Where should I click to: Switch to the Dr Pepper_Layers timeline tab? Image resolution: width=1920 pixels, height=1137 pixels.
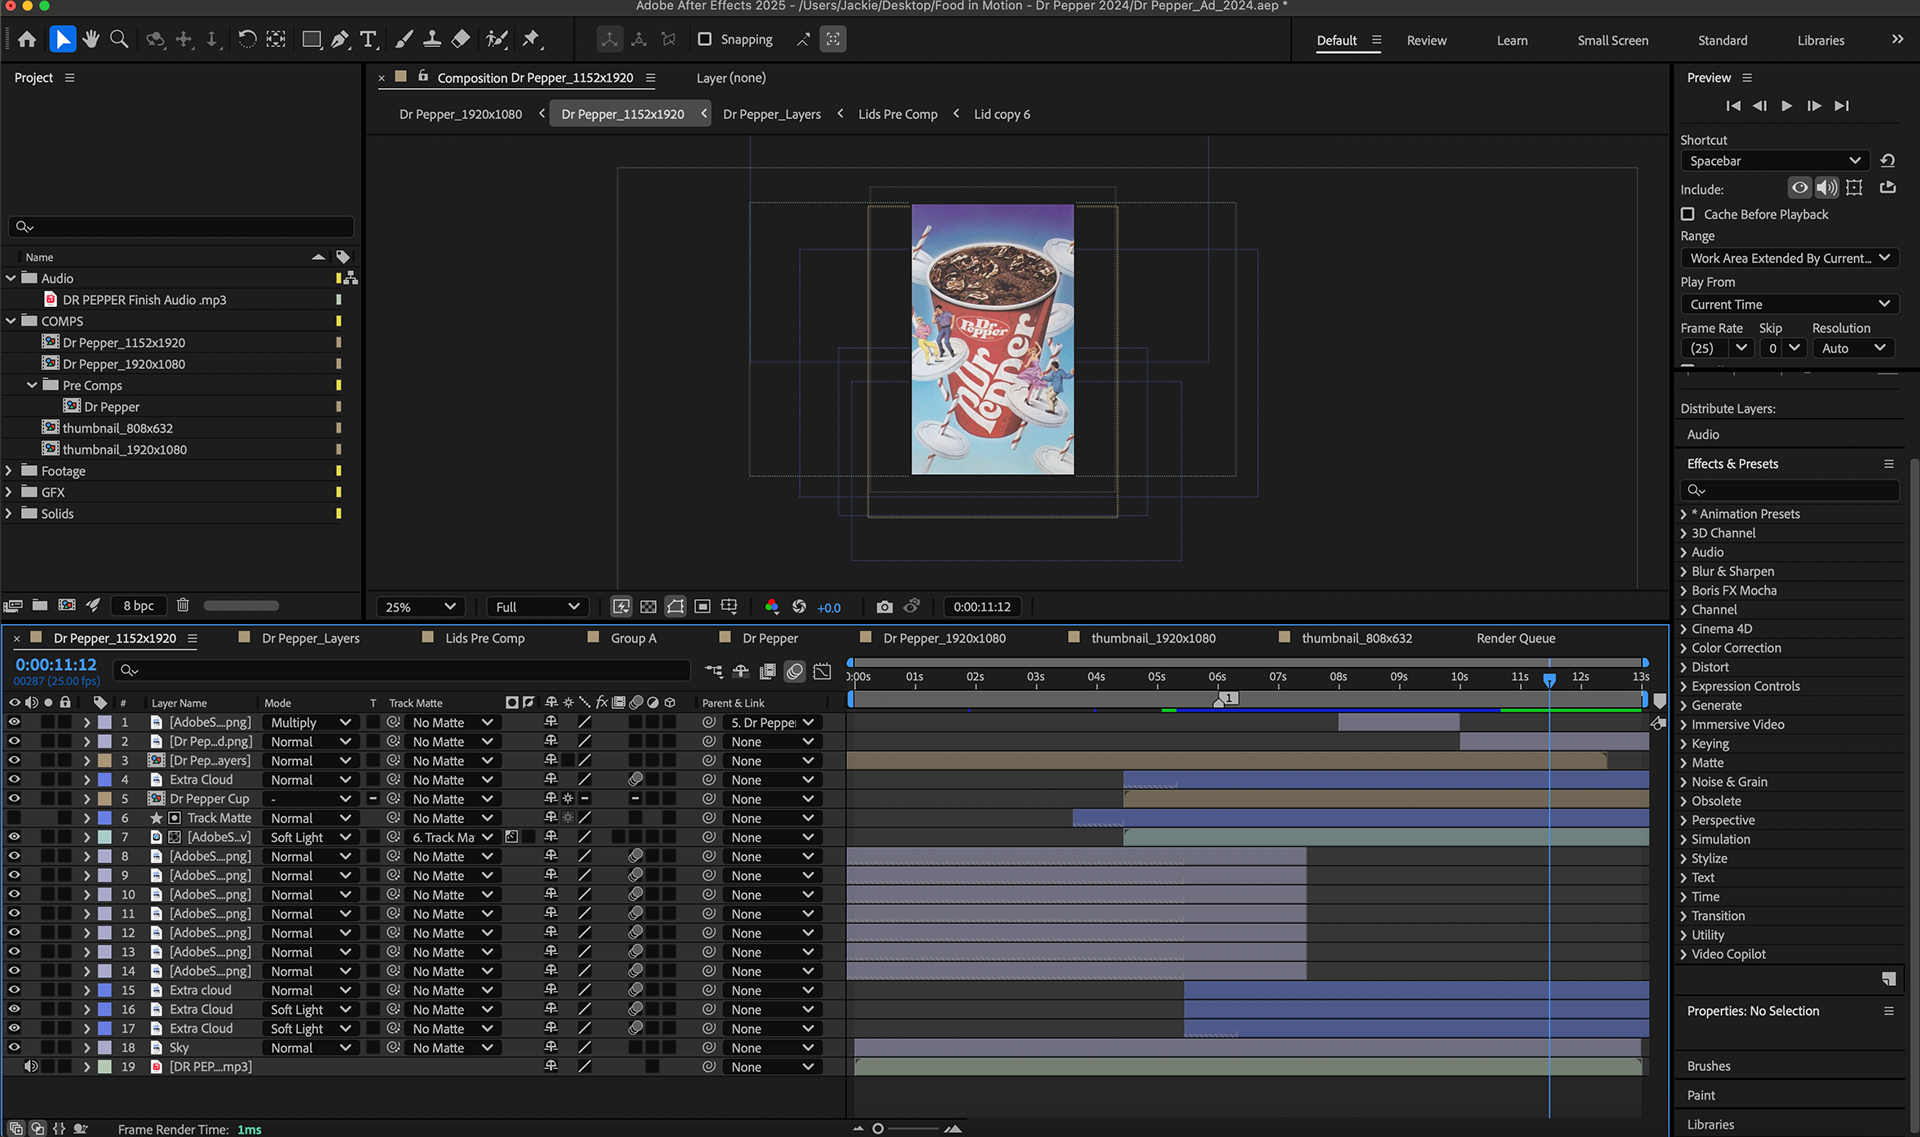click(x=310, y=638)
